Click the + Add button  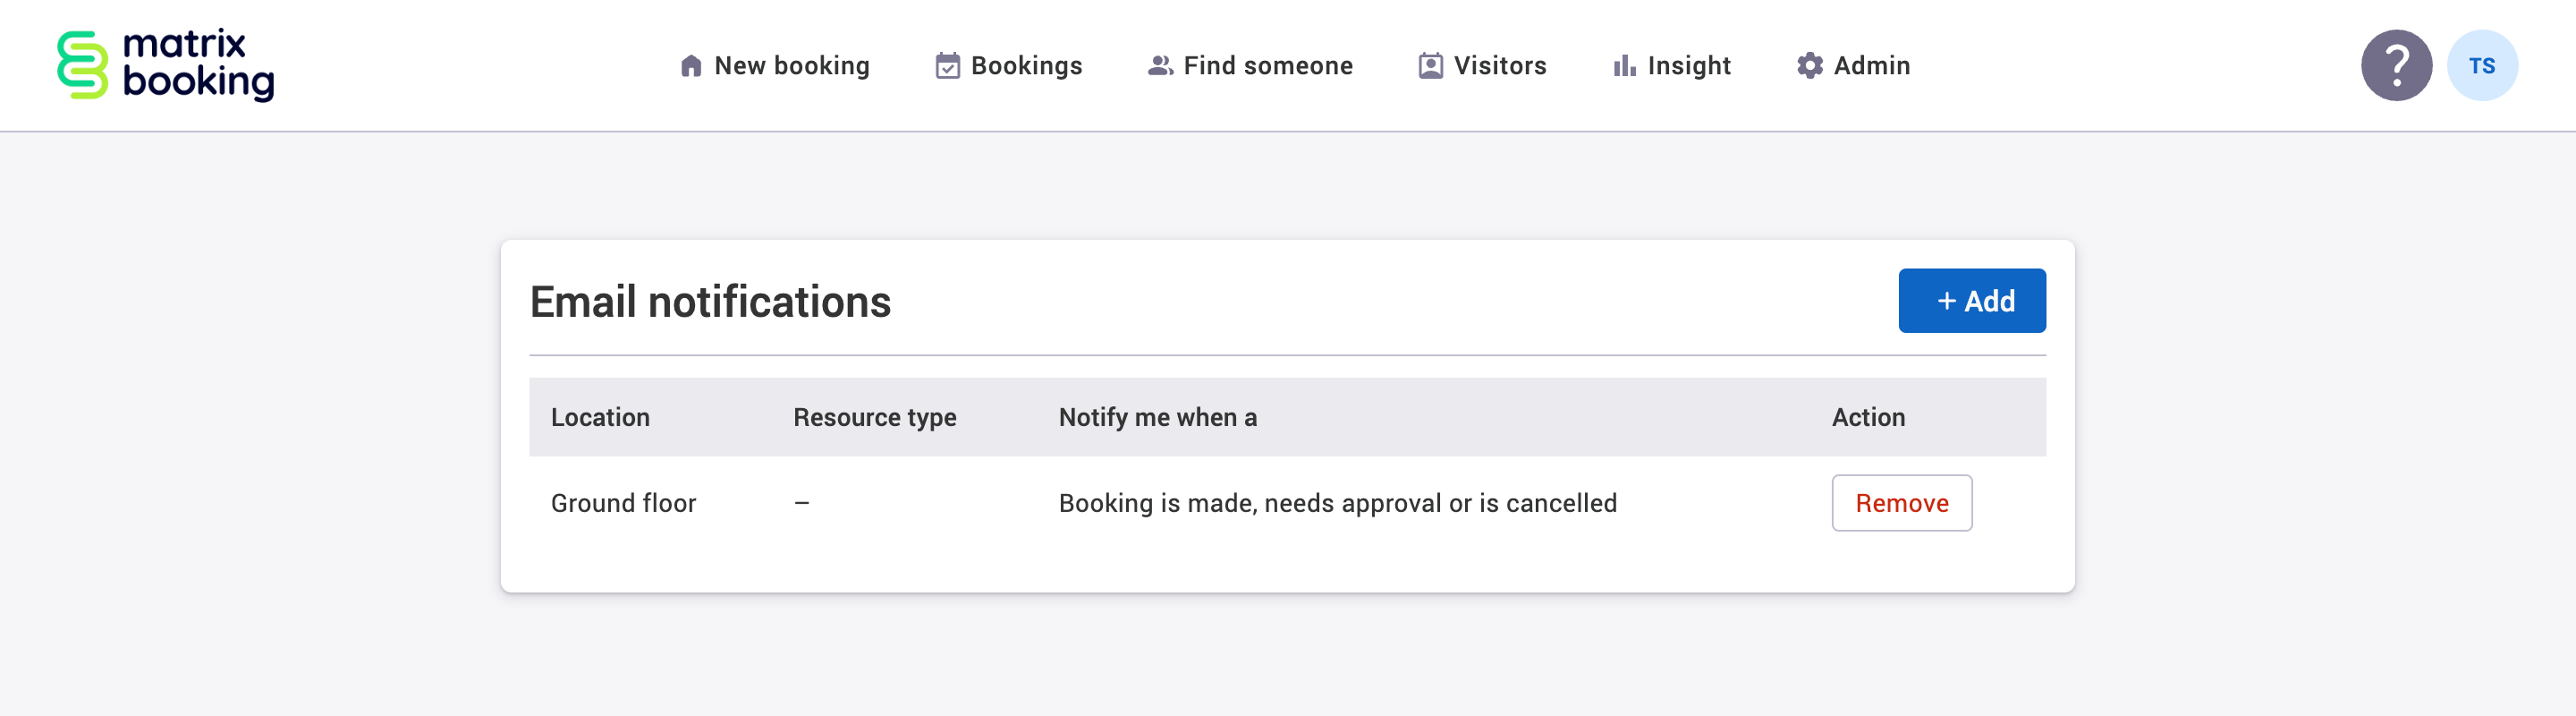1971,300
